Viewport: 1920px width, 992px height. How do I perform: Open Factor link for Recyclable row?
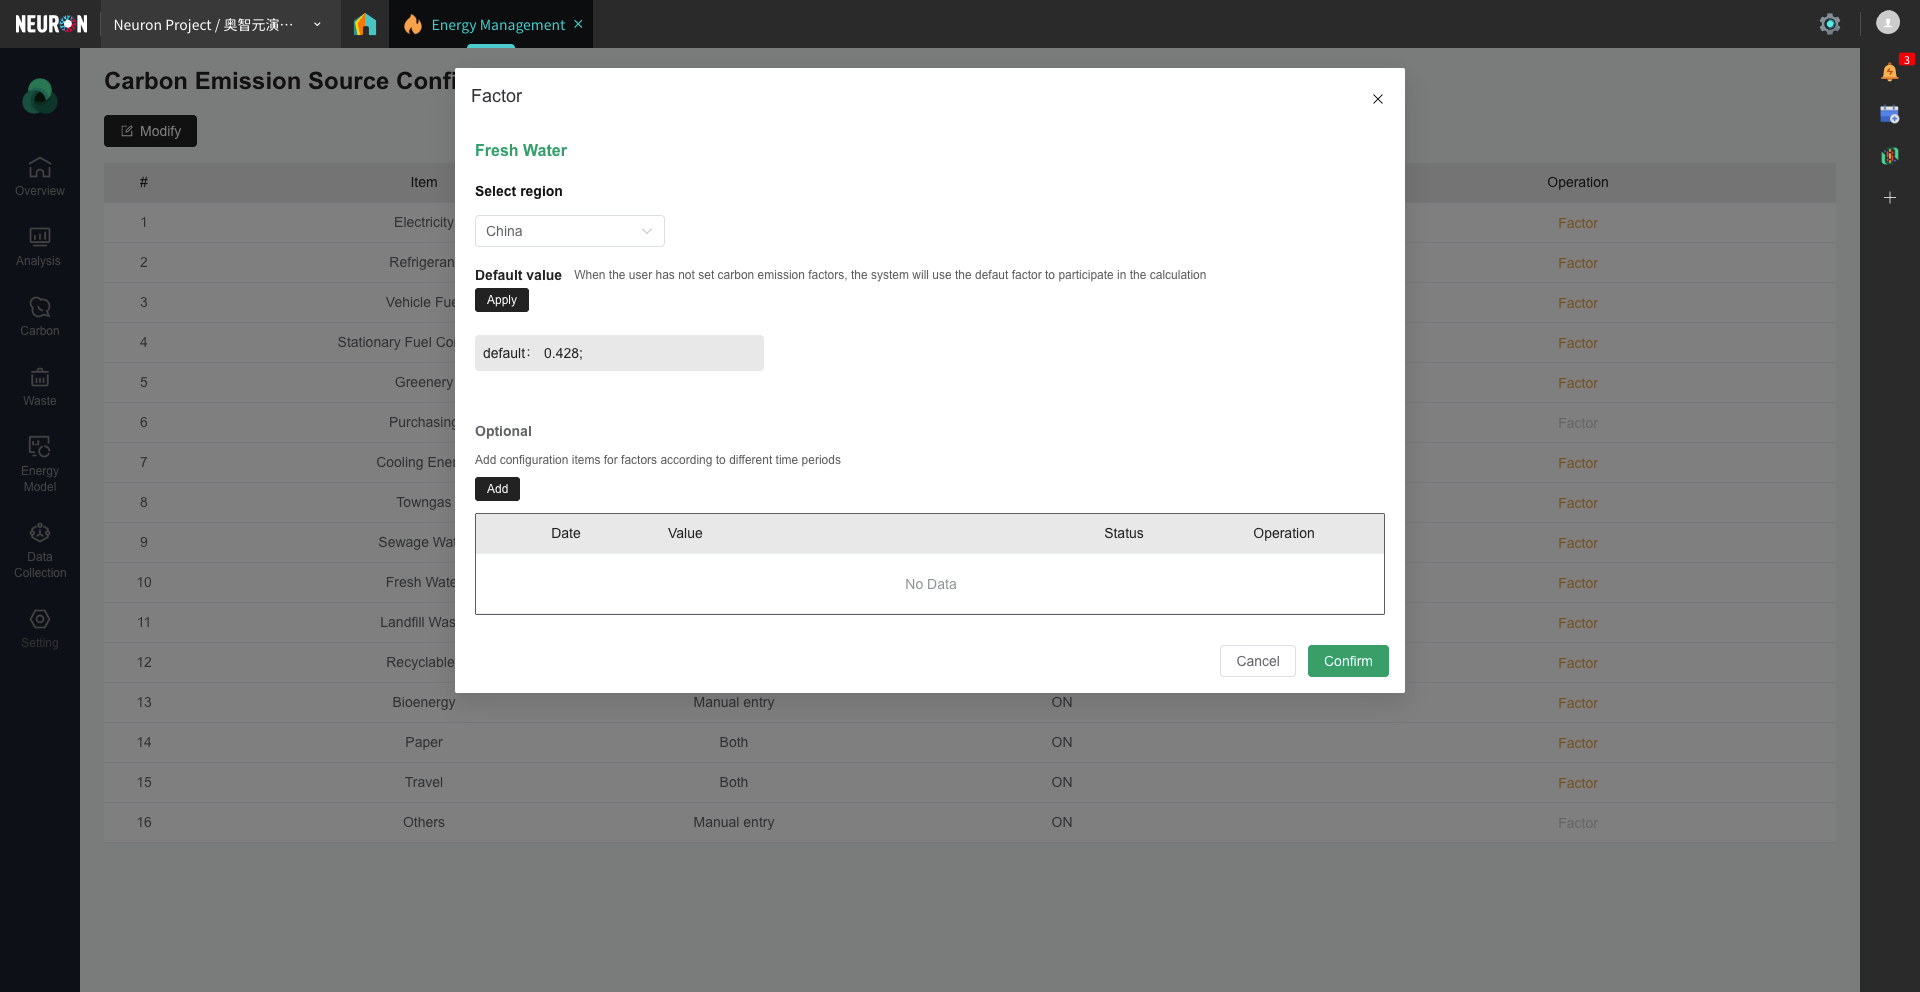[1578, 663]
